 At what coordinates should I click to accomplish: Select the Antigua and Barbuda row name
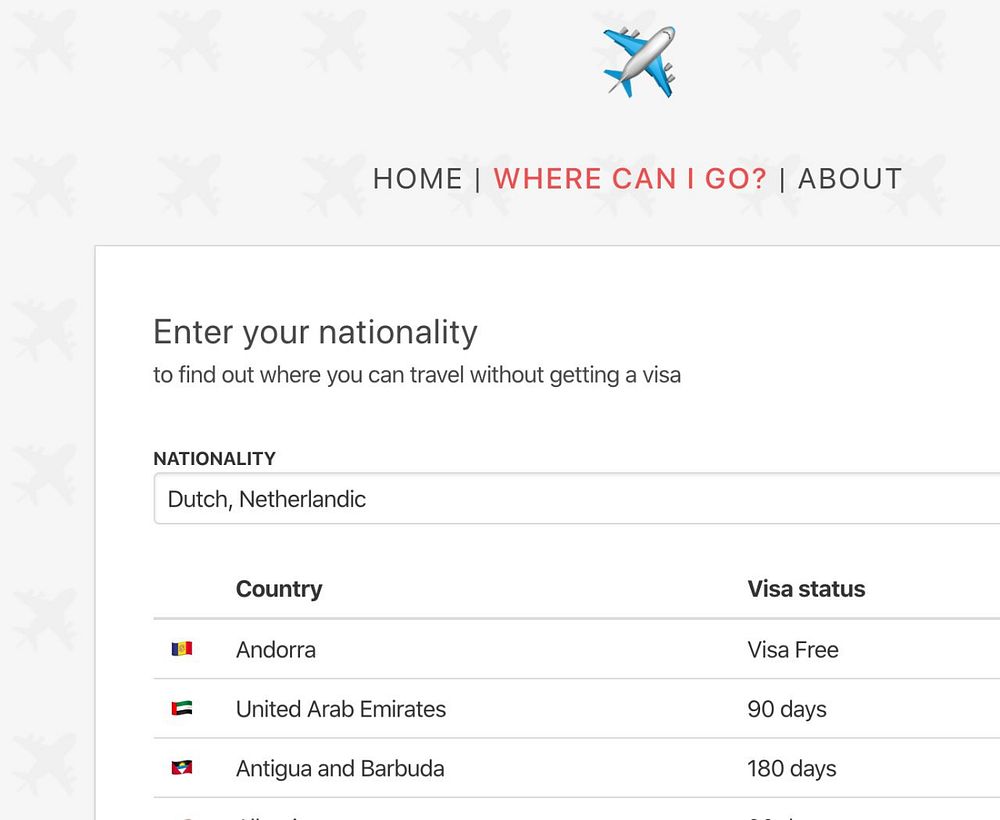click(340, 769)
